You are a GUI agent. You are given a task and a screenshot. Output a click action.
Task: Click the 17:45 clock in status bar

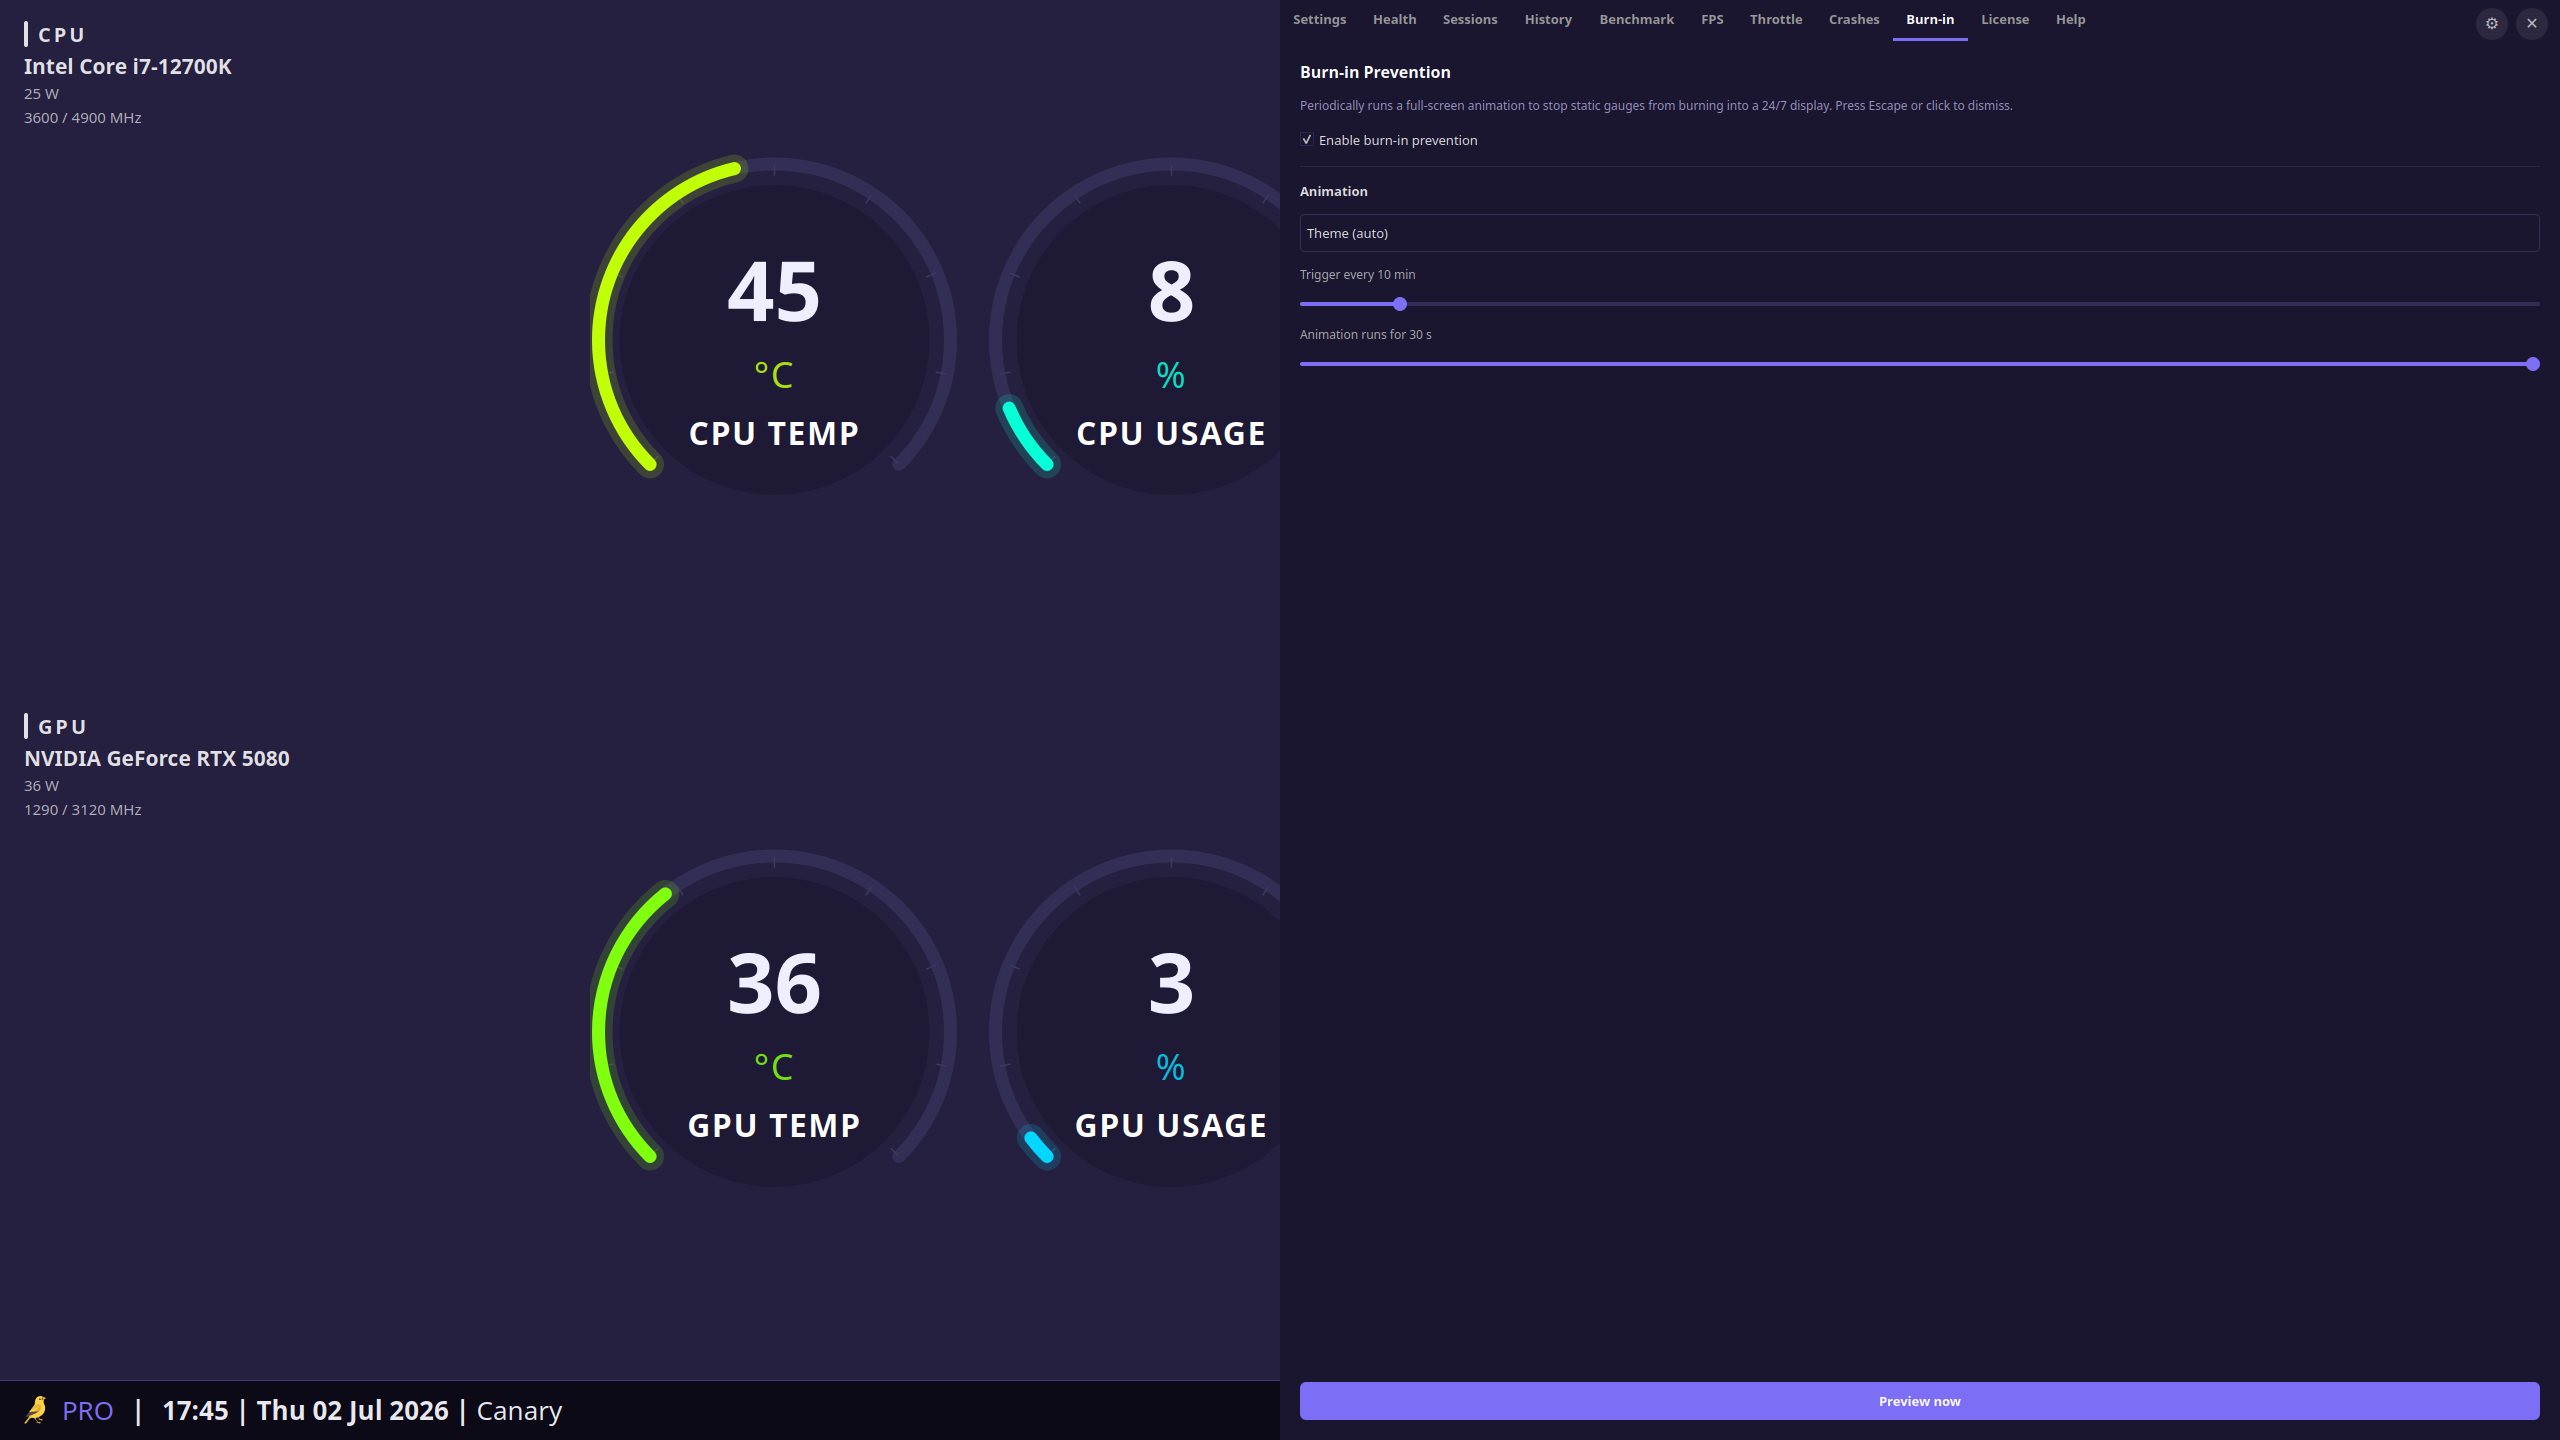(x=195, y=1411)
